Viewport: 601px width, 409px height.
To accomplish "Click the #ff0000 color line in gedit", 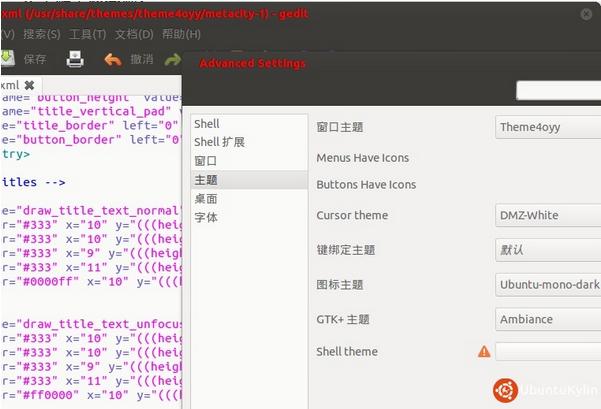I will (x=91, y=395).
